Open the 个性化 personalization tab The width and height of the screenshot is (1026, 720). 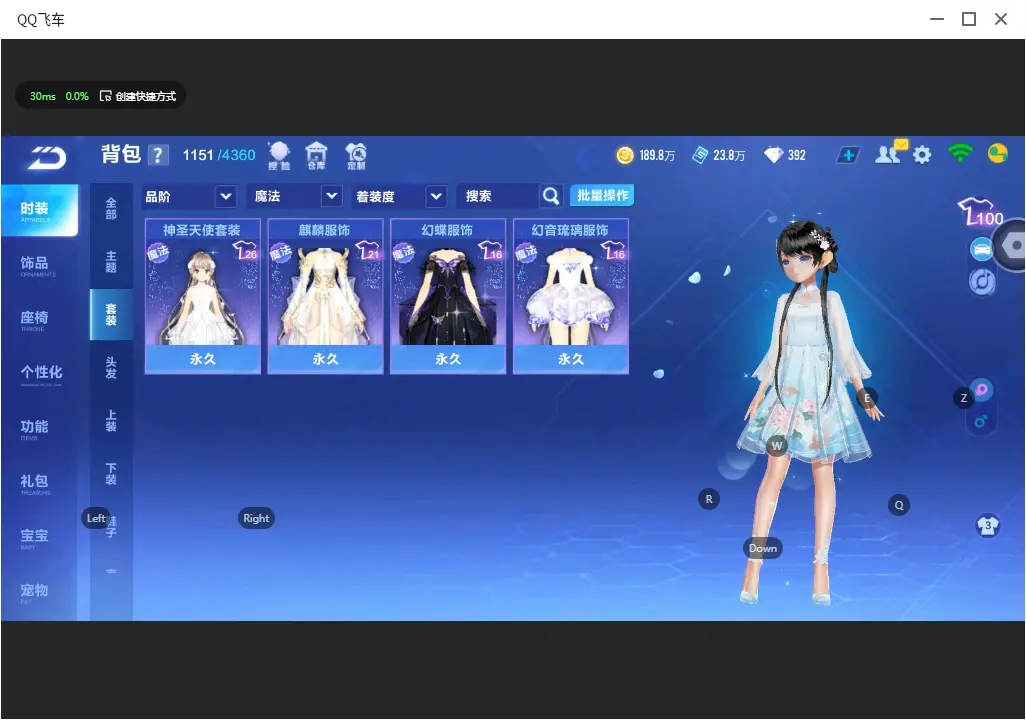click(x=39, y=374)
